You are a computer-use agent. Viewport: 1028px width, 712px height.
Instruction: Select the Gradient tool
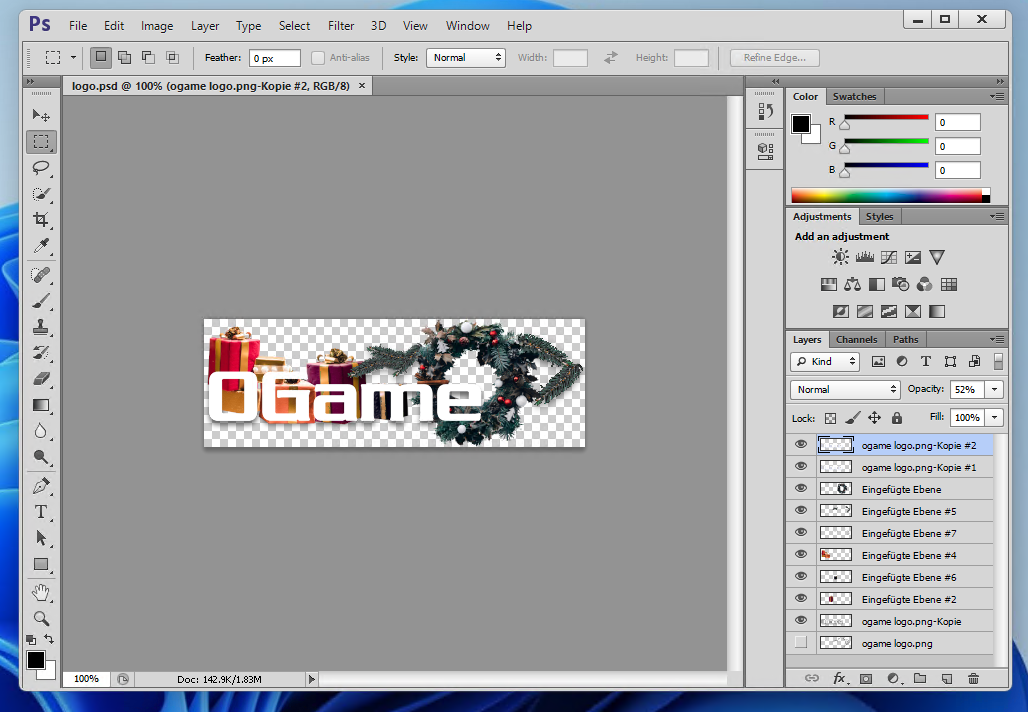(41, 405)
